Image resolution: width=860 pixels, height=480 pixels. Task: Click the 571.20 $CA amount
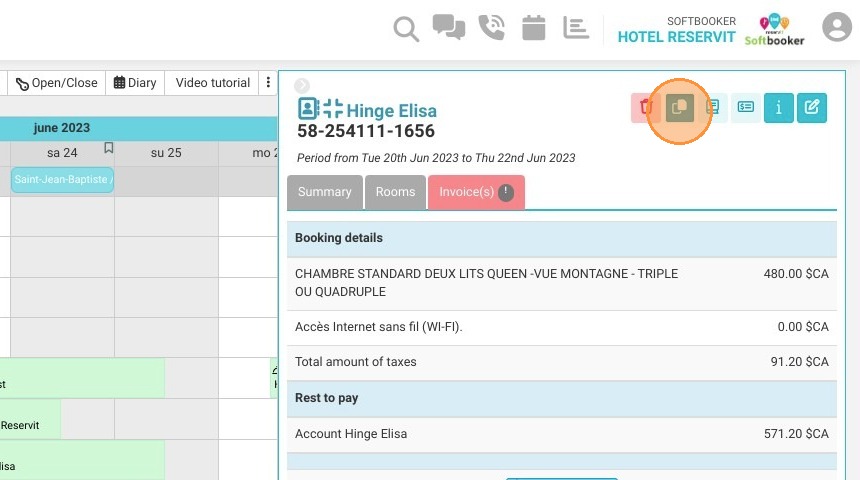pos(796,434)
